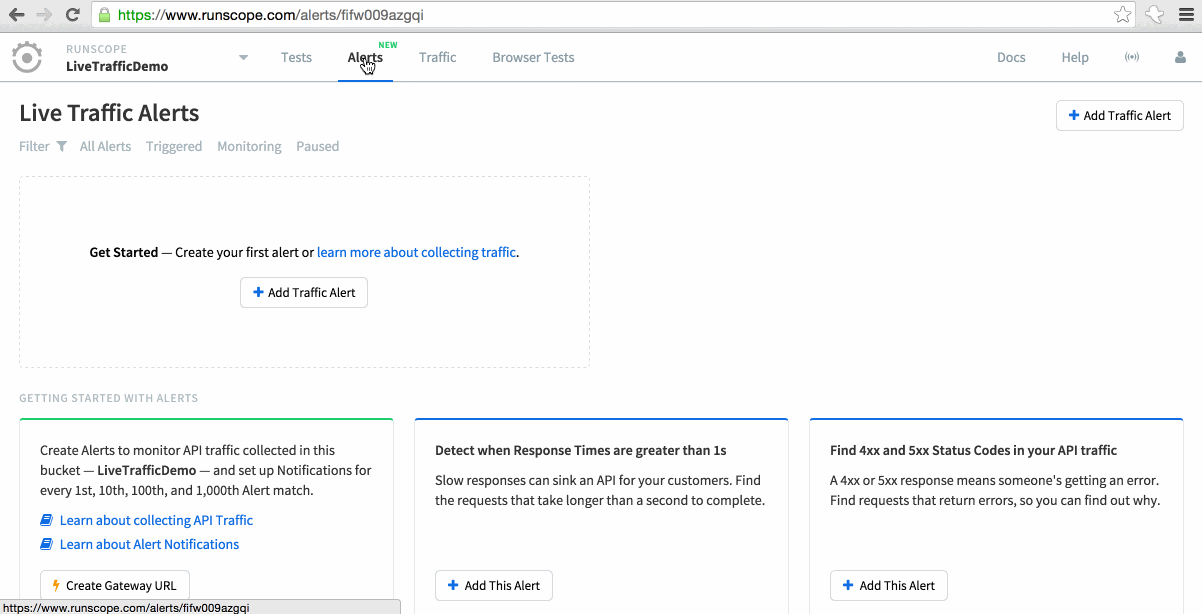Open the account user icon in header
This screenshot has width=1202, height=614.
pos(1180,57)
